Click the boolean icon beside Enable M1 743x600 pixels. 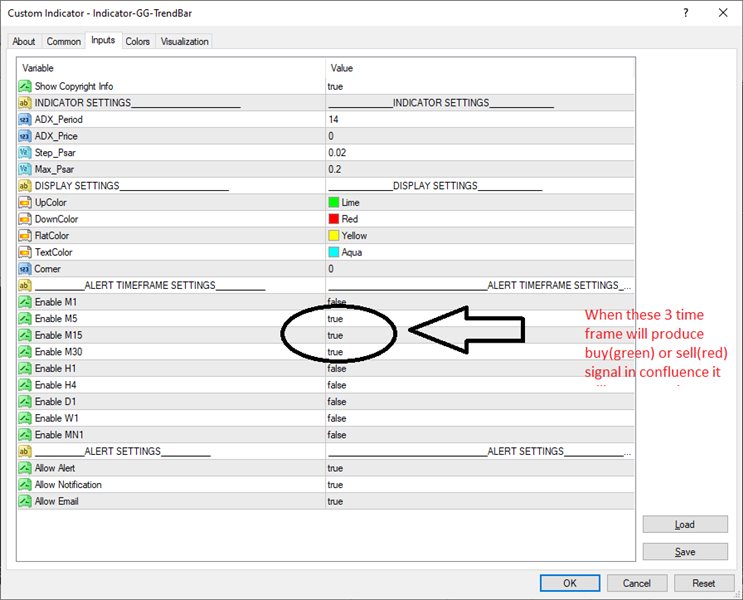point(25,302)
